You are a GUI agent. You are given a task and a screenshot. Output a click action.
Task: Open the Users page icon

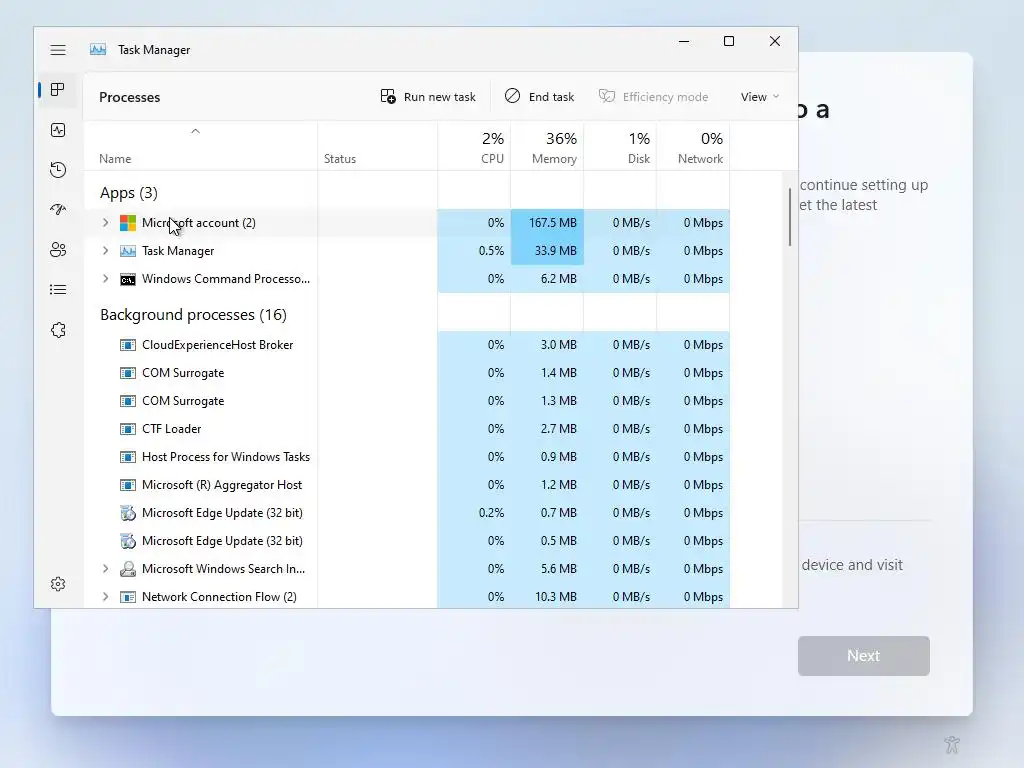click(58, 249)
